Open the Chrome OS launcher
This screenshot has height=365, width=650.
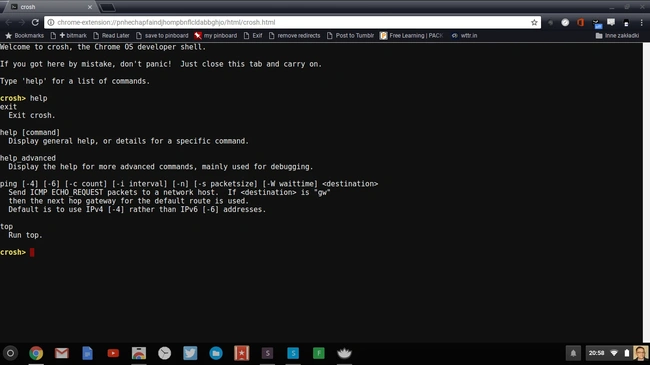coord(10,353)
